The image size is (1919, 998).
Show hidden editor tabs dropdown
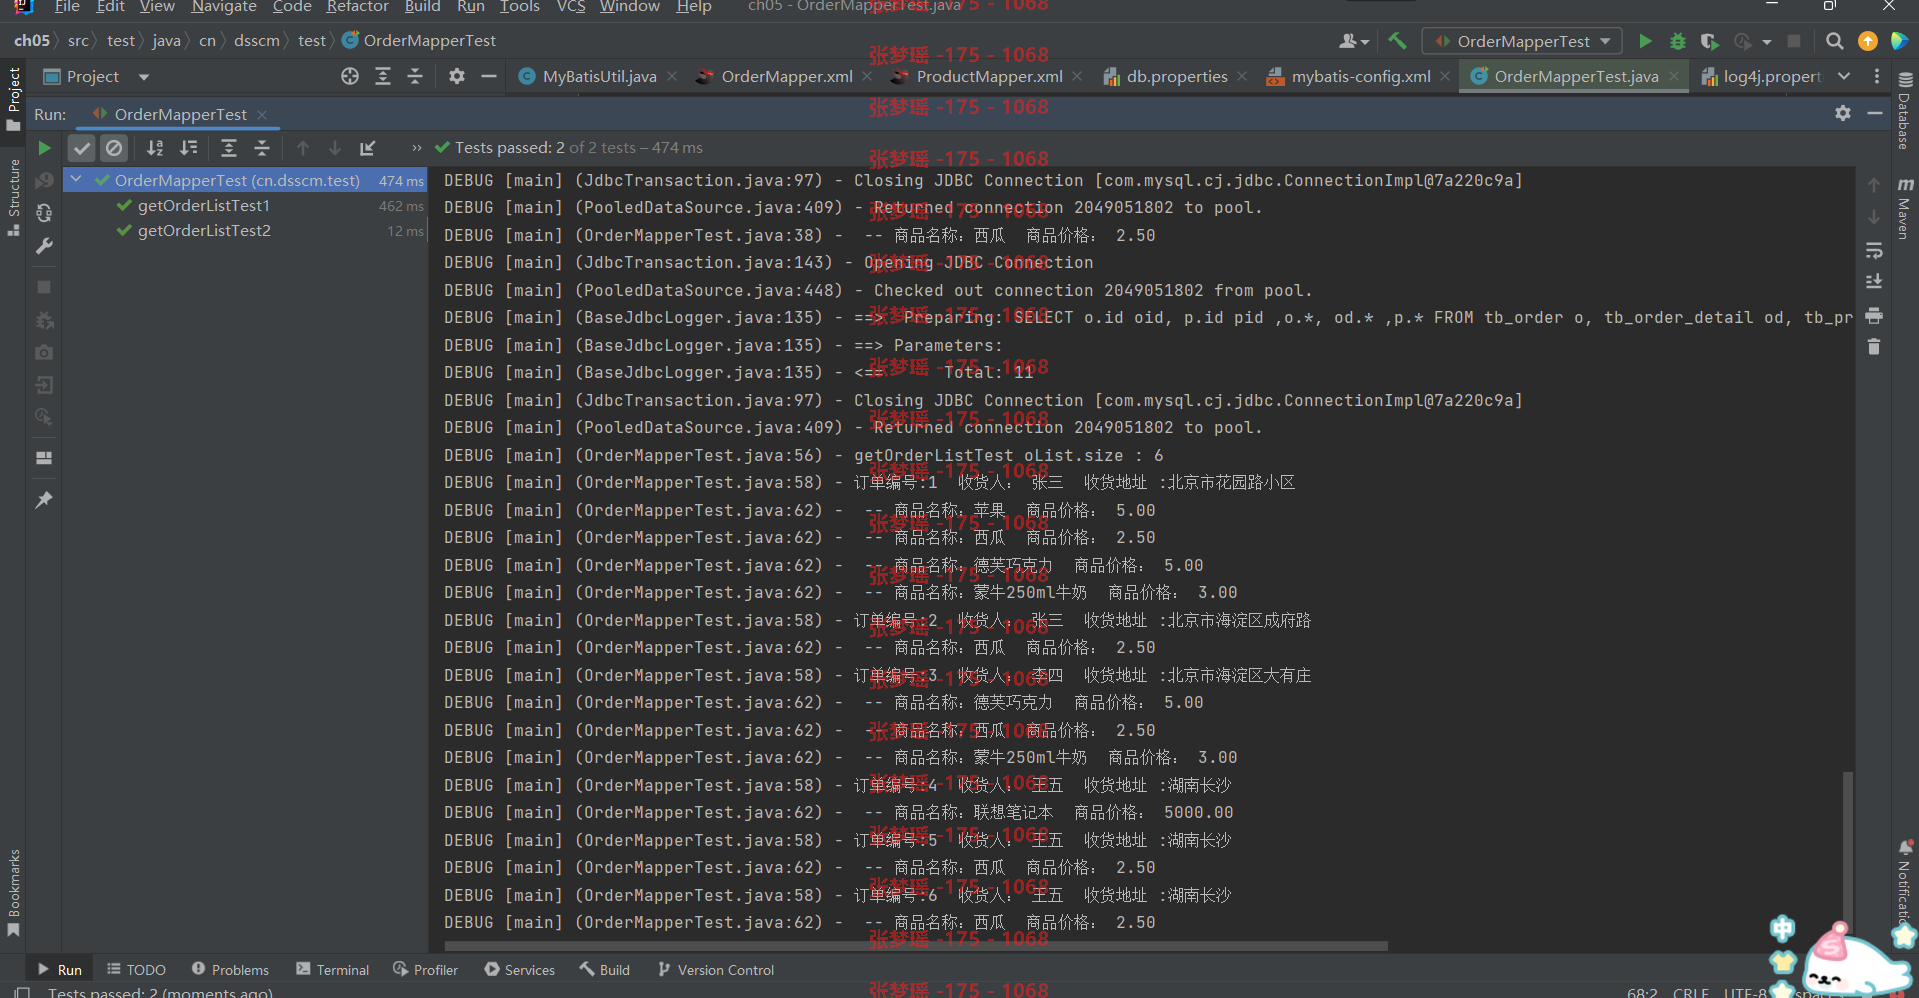click(1844, 76)
